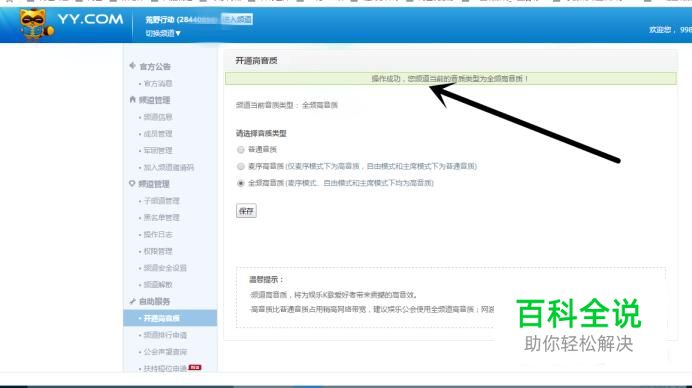Screen dimensions: 692x388
Task: Click the 开通高音质 page title
Action: pos(256,60)
